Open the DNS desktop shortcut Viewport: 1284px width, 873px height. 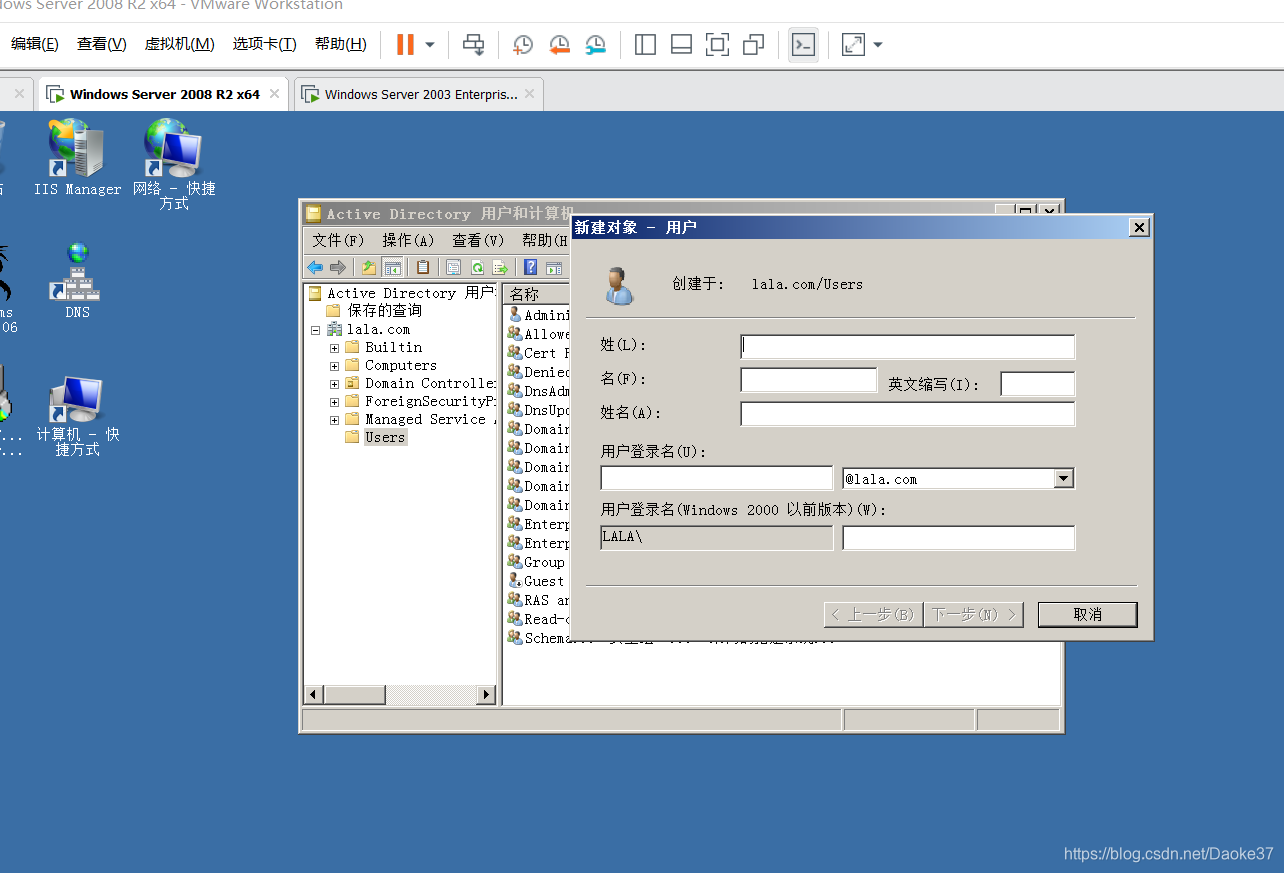tap(78, 281)
